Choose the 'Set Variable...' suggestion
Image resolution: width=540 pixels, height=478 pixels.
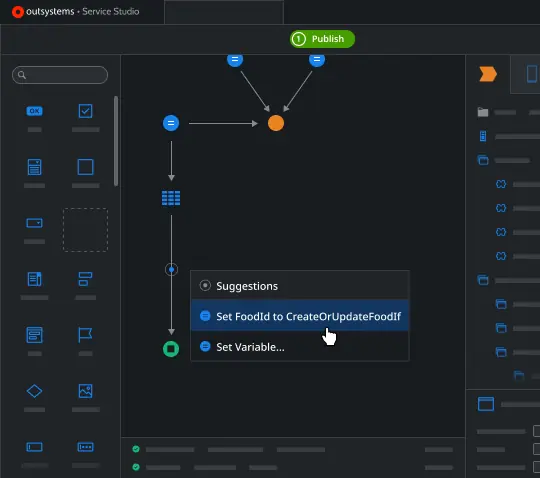(300, 346)
